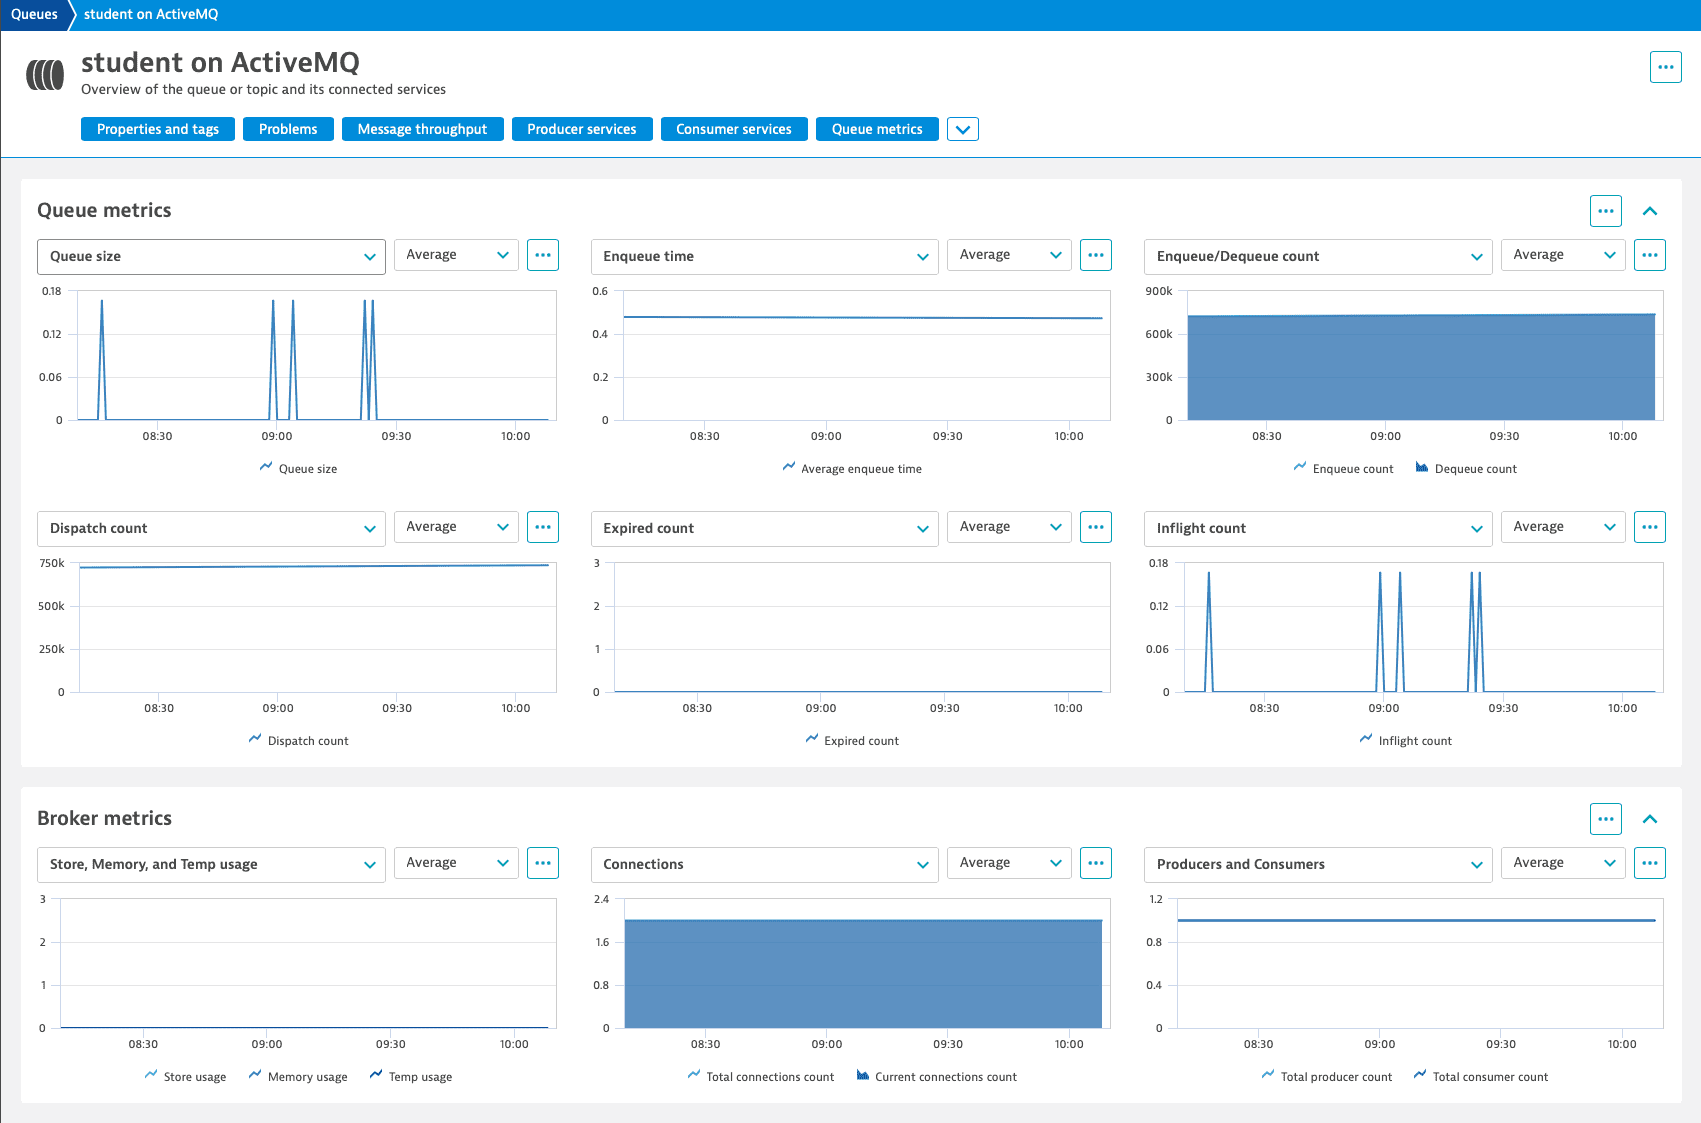Screen dimensions: 1701x1123
Task: Toggle Dequeue count legend series
Action: pyautogui.click(x=1466, y=468)
